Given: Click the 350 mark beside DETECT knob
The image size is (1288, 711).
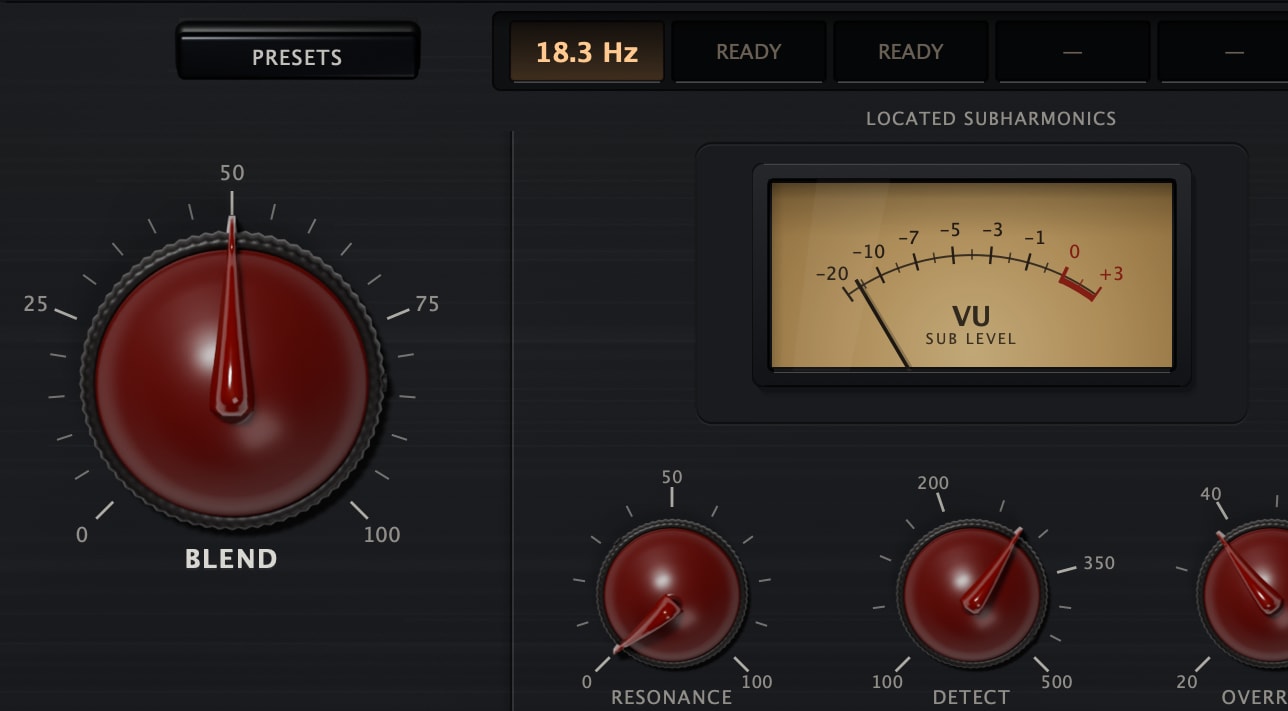Looking at the screenshot, I should [x=1099, y=563].
